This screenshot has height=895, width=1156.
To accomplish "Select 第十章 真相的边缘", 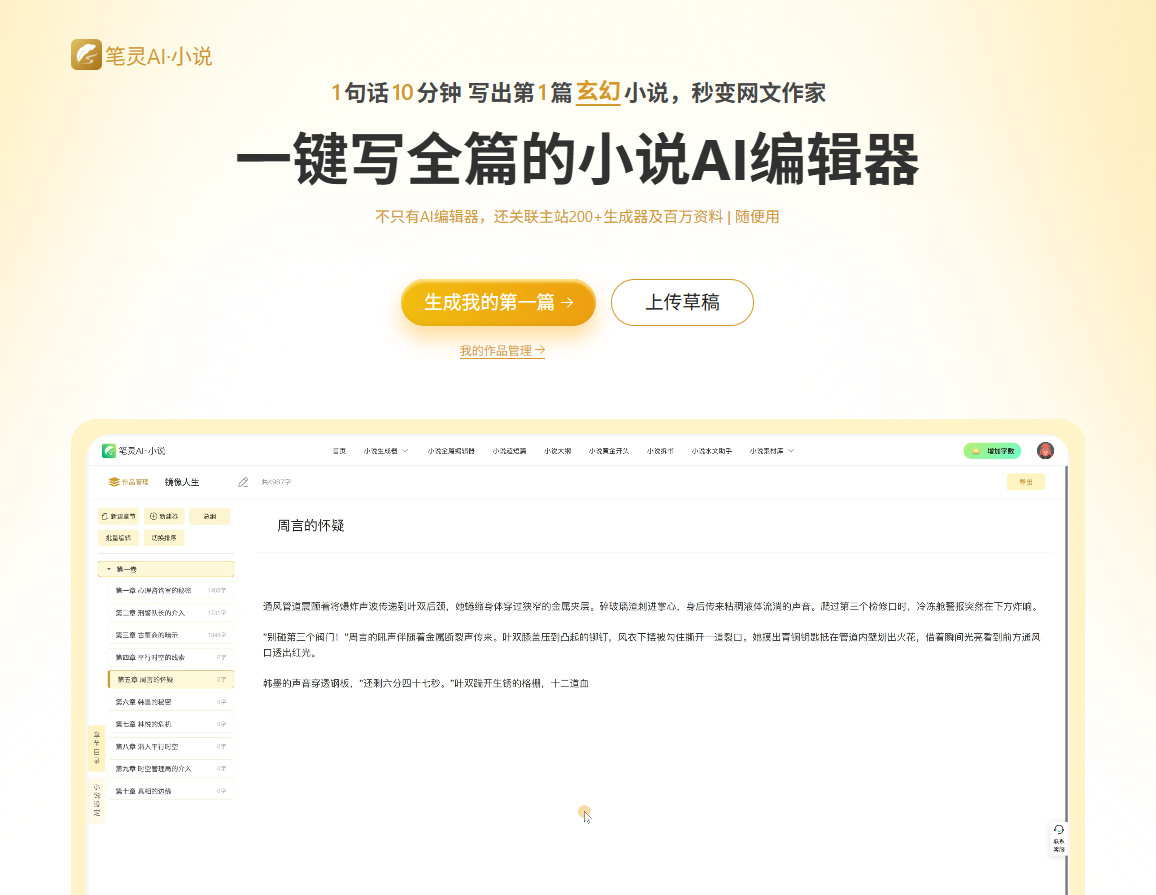I will [171, 791].
